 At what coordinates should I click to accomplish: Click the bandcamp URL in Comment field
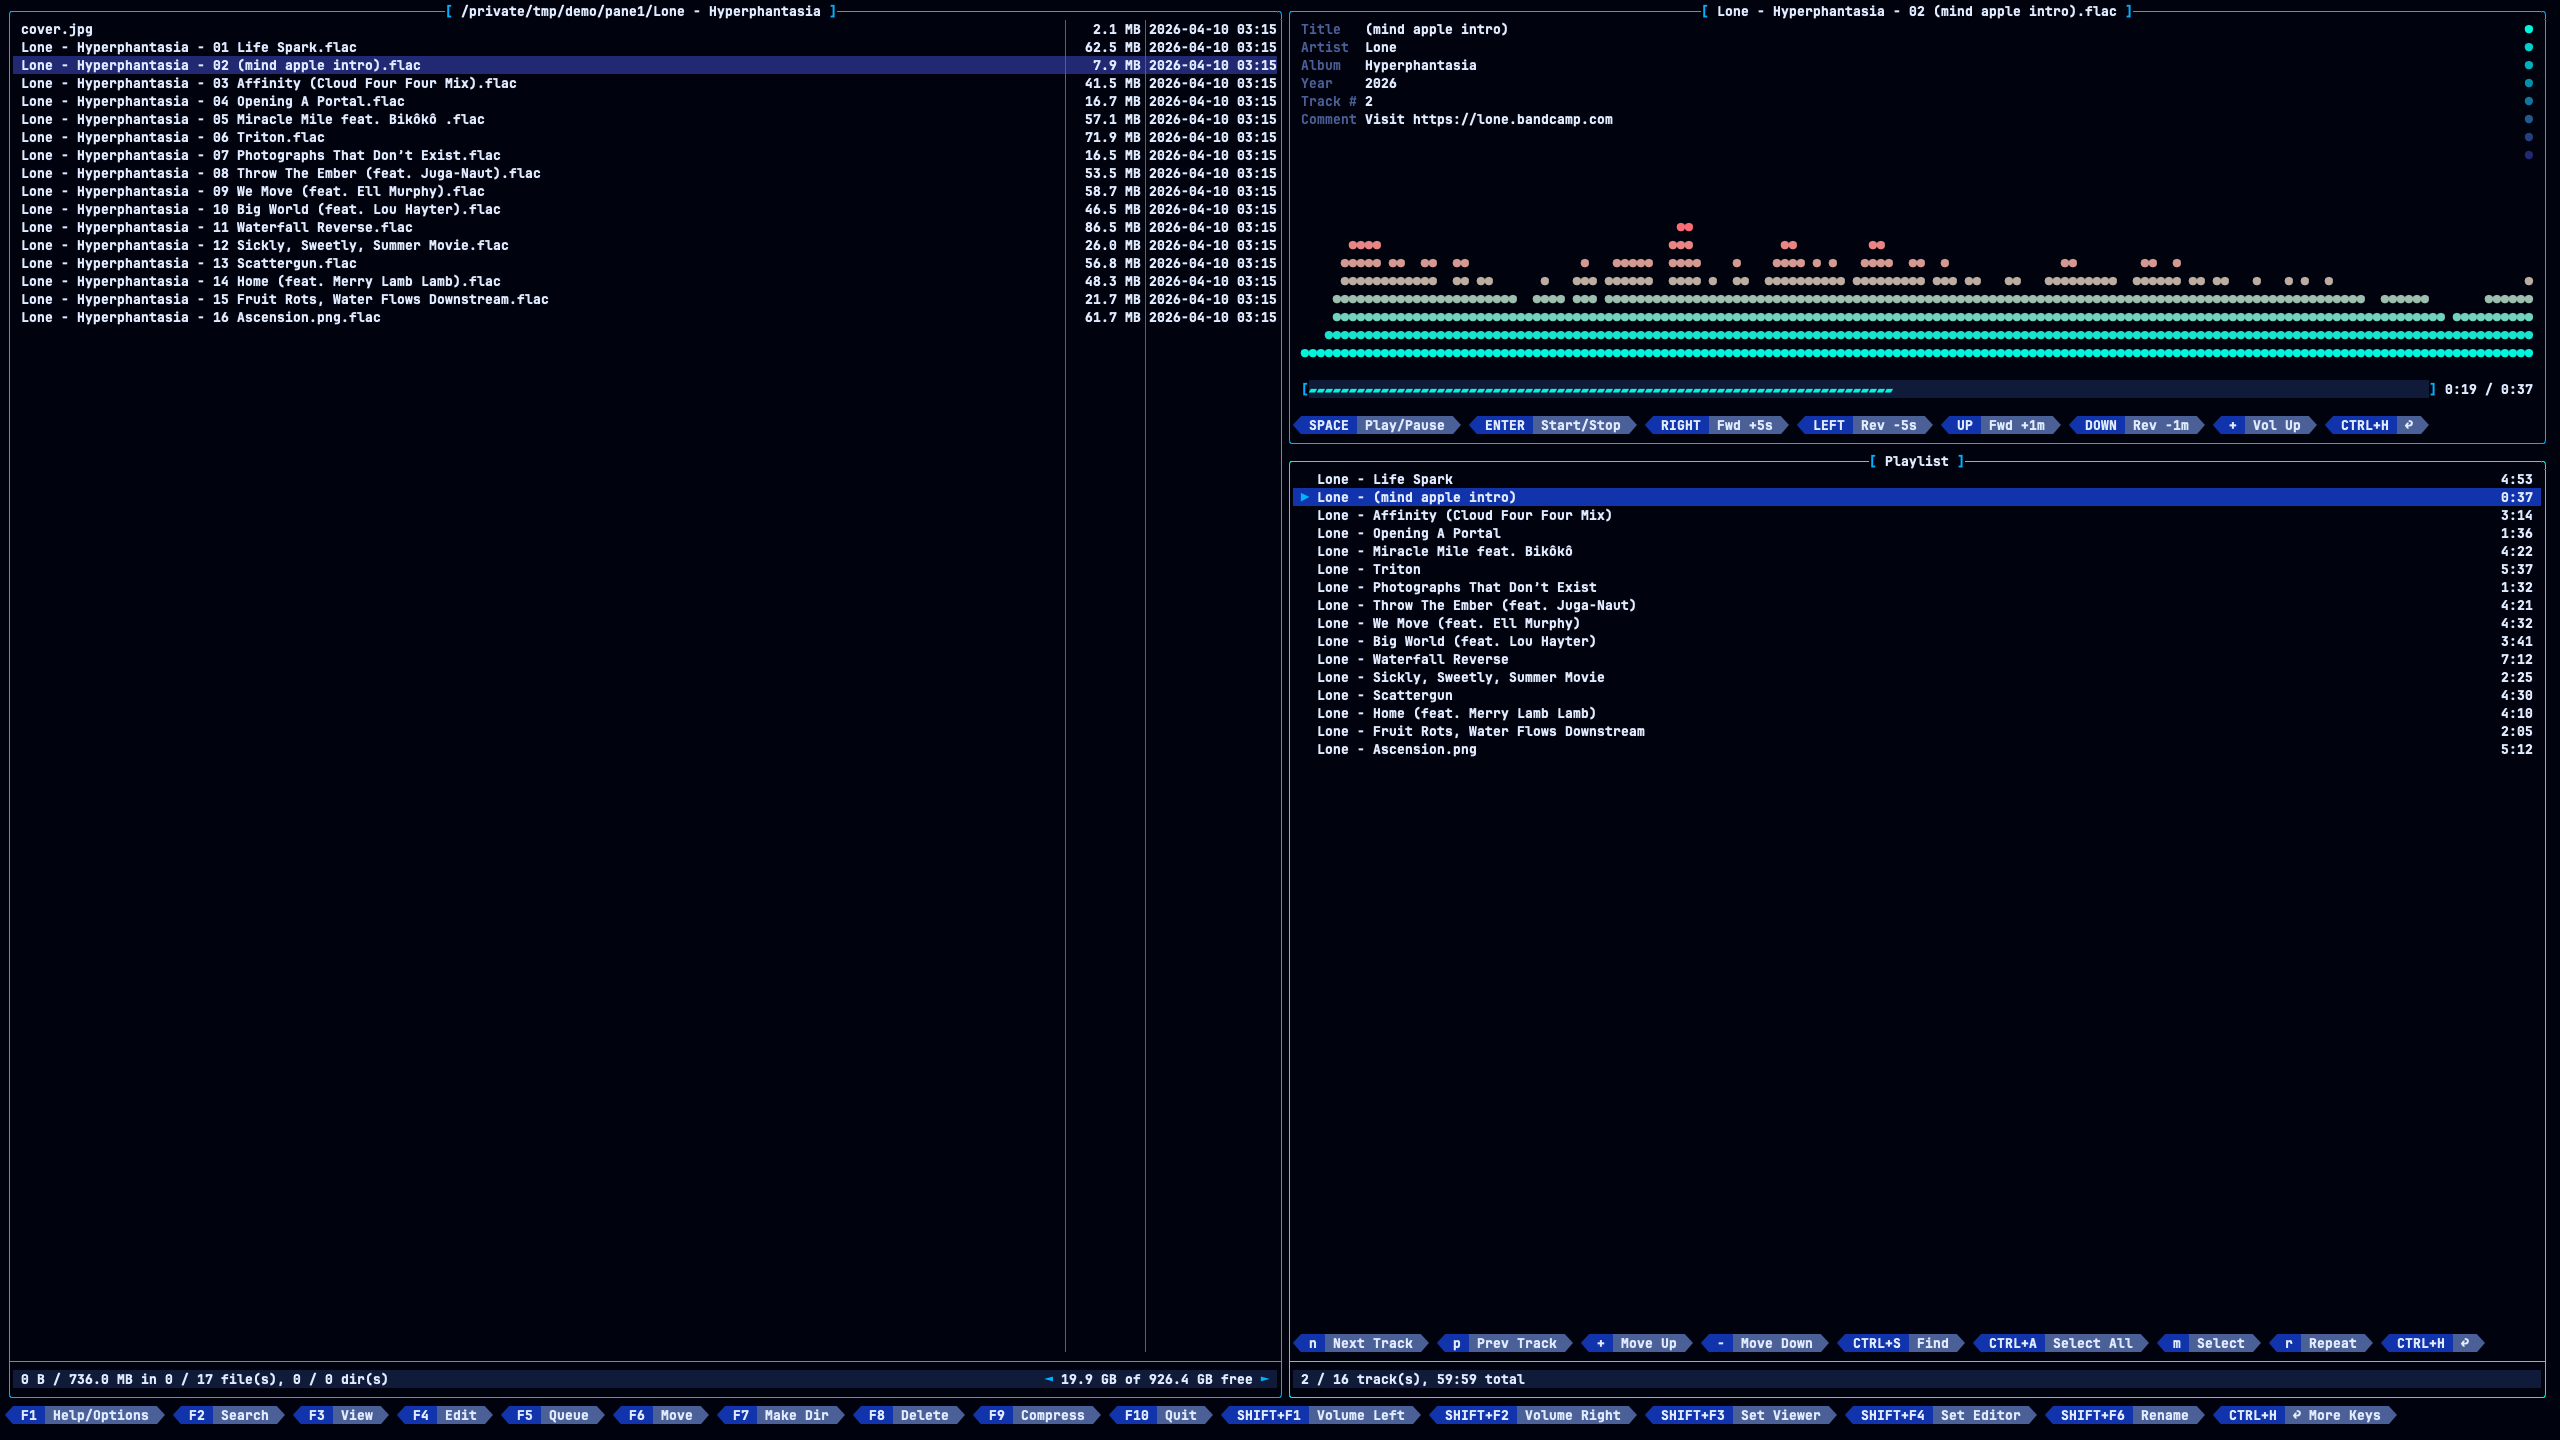click(x=1513, y=119)
